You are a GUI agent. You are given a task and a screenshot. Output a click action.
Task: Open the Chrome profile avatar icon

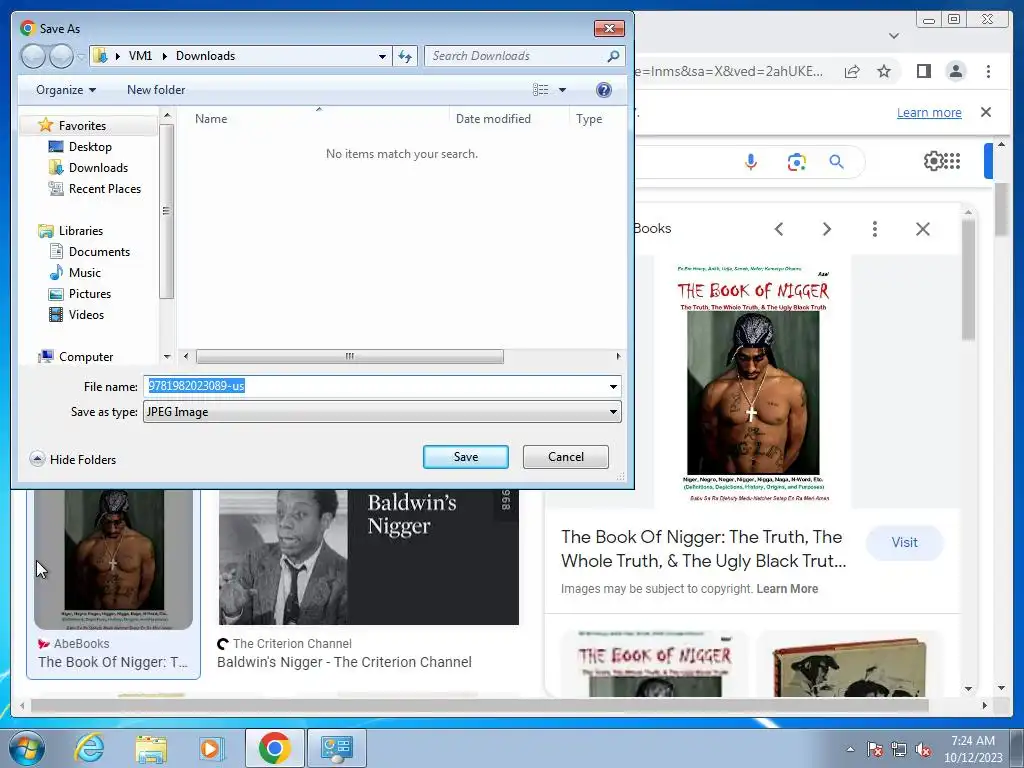(955, 71)
